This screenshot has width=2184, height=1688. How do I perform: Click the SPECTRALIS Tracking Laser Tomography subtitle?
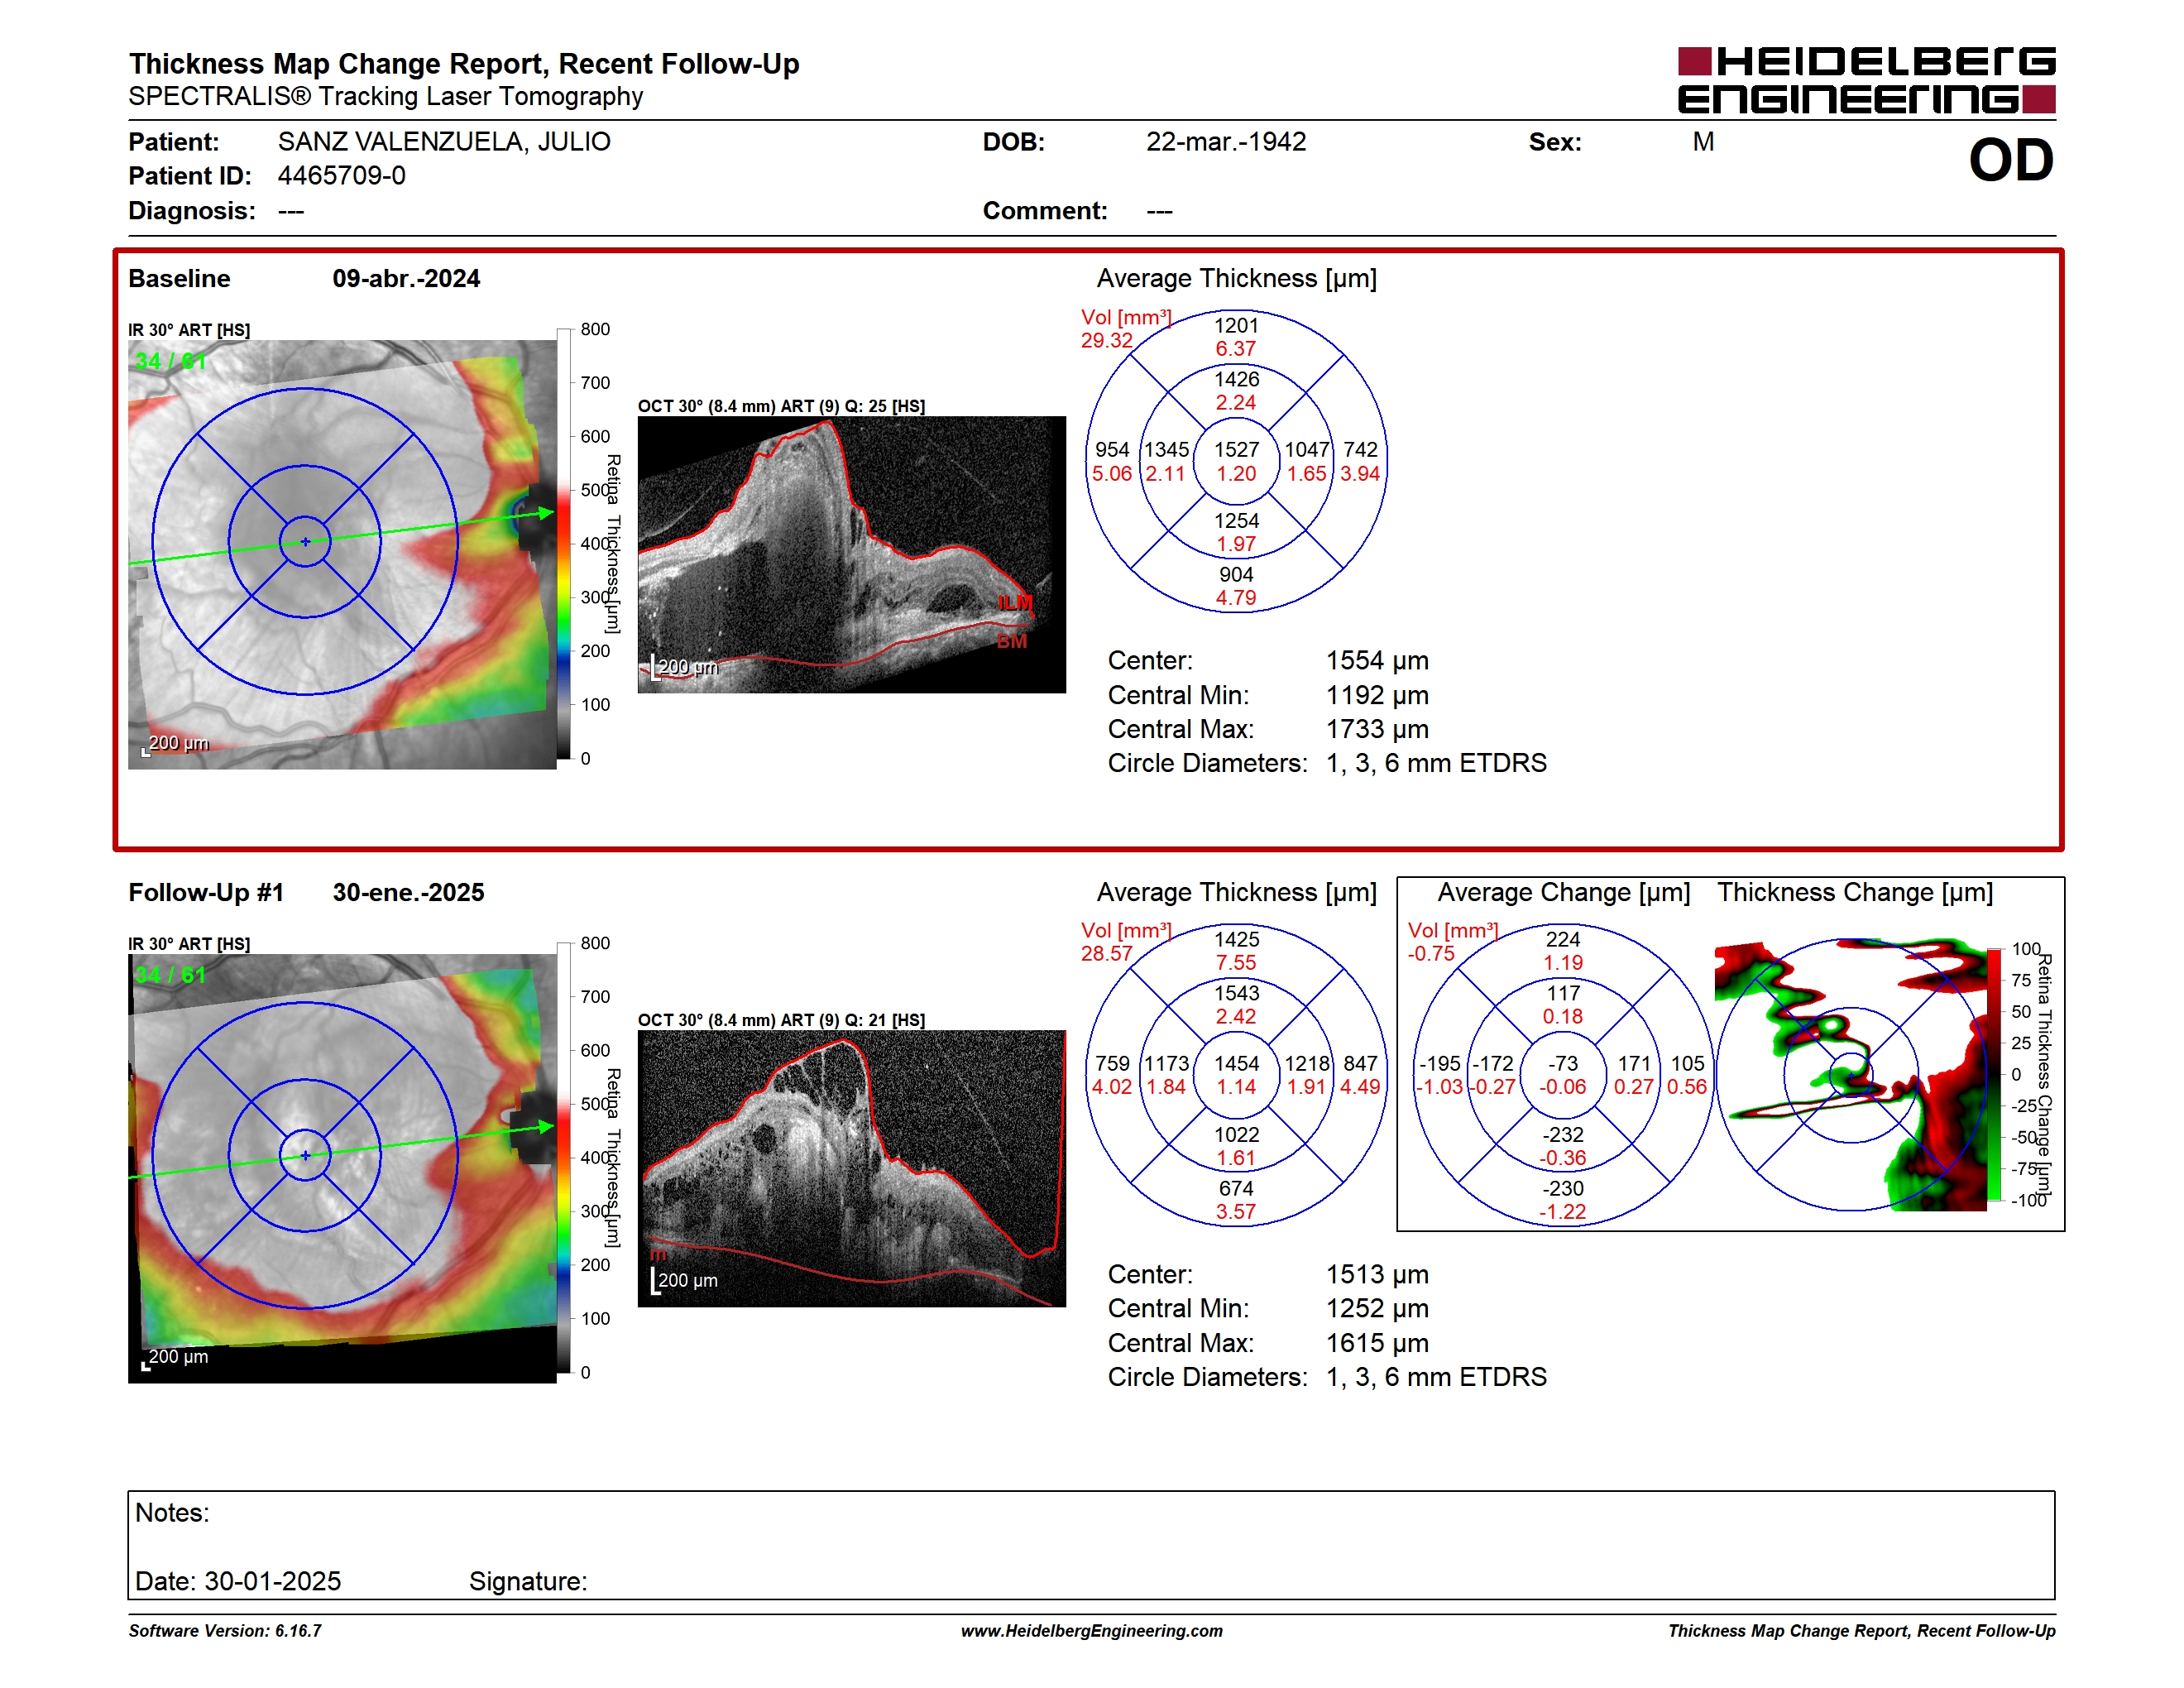[x=385, y=97]
